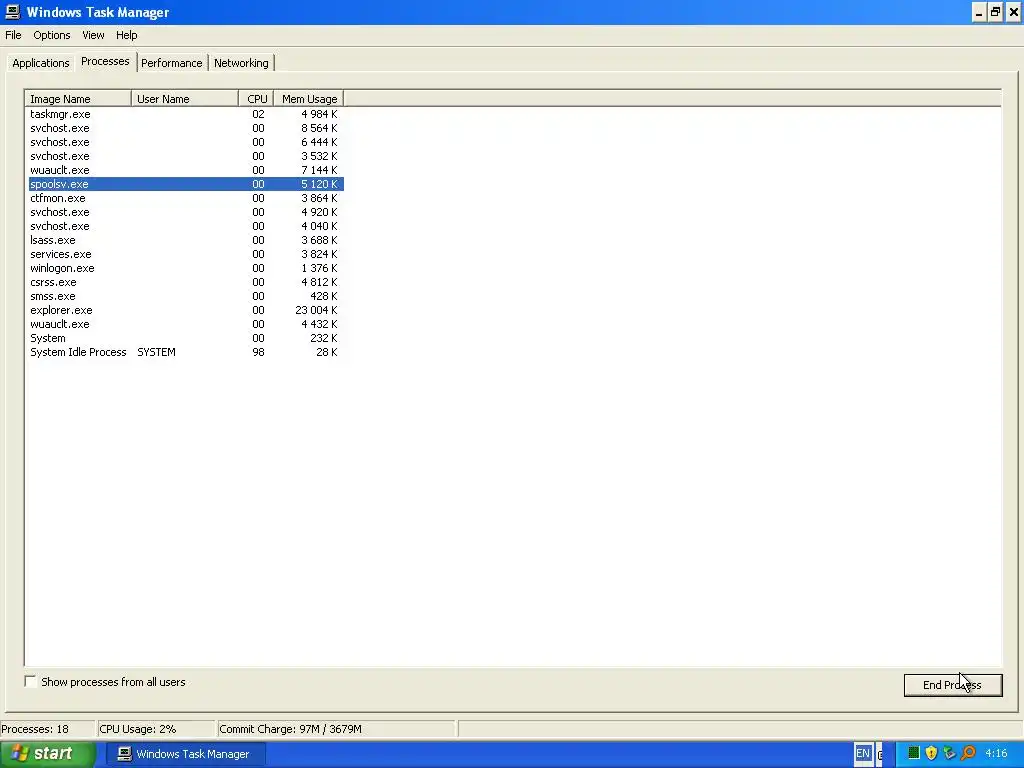Click the Task Manager title bar icon

pyautogui.click(x=12, y=12)
